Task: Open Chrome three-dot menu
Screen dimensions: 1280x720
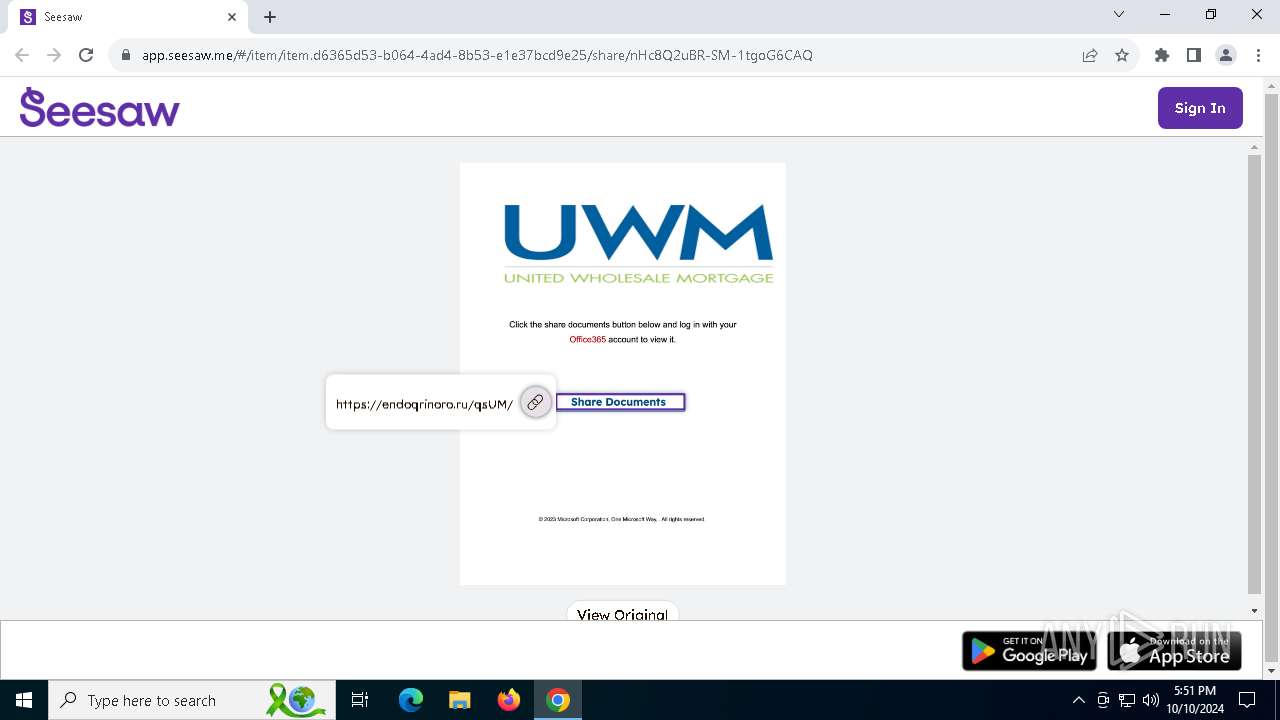Action: pyautogui.click(x=1258, y=55)
